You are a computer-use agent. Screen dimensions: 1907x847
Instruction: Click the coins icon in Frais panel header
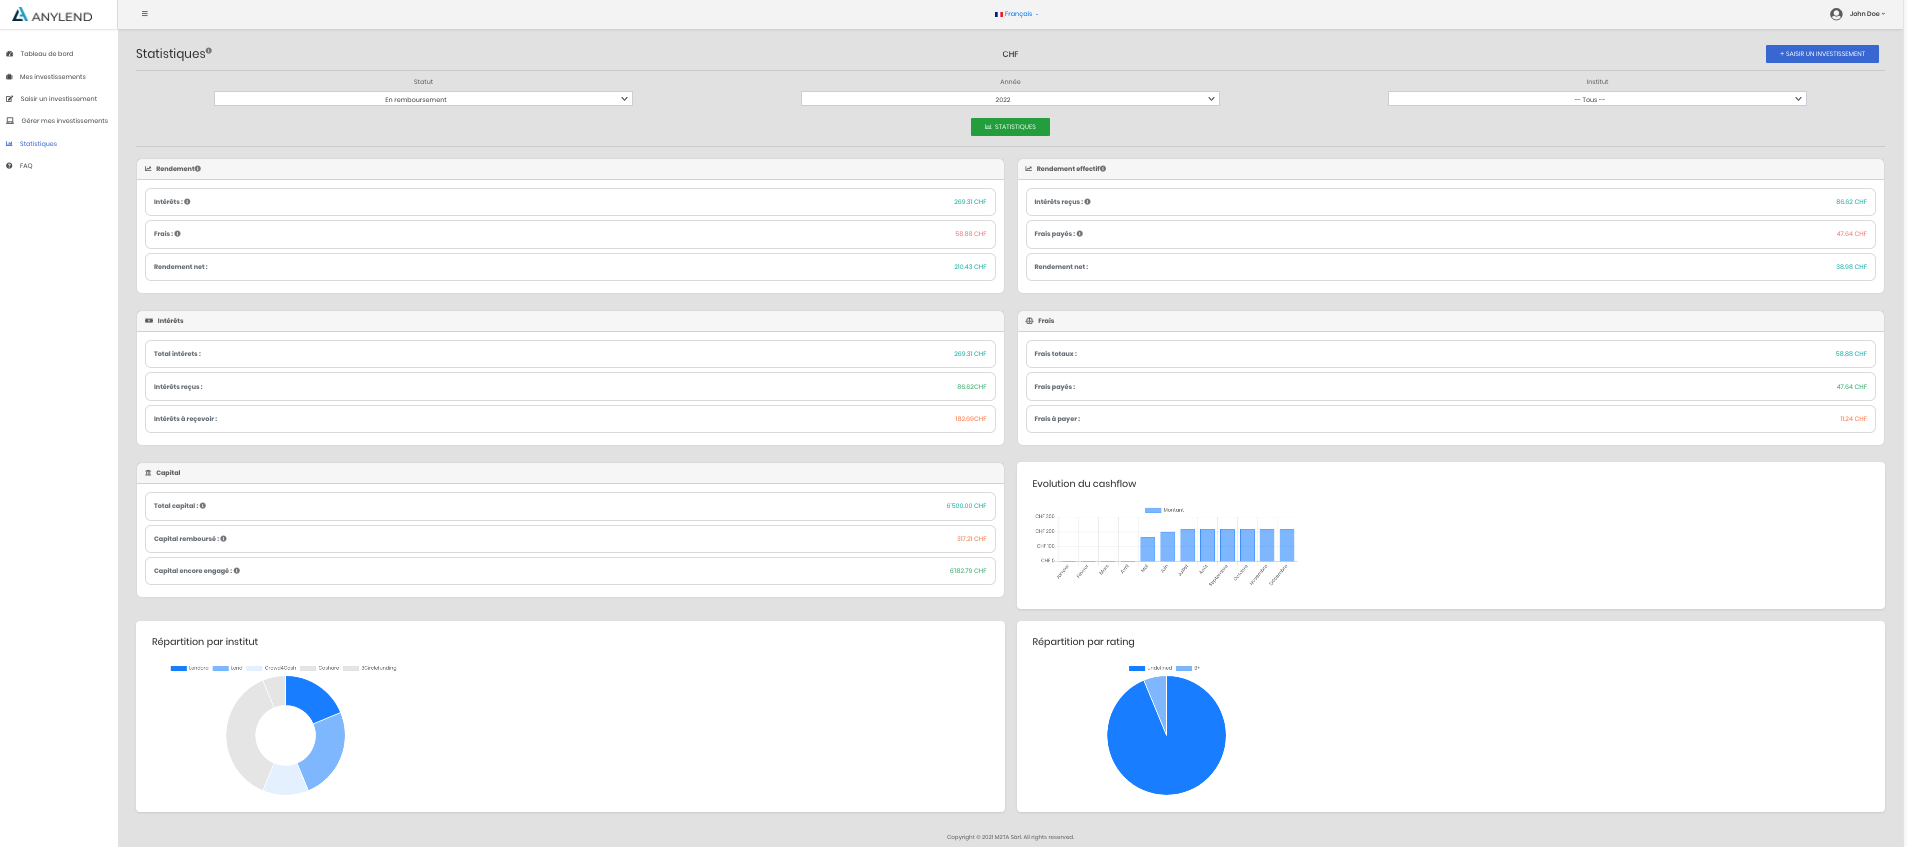1030,321
